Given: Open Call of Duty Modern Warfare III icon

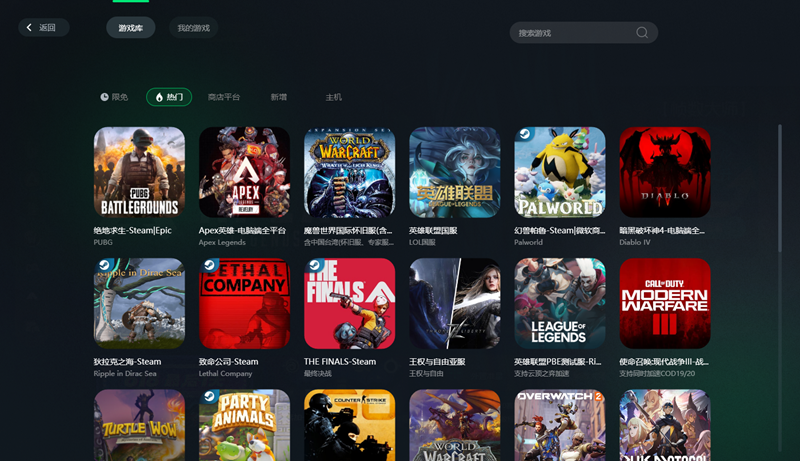Looking at the screenshot, I should tap(665, 303).
